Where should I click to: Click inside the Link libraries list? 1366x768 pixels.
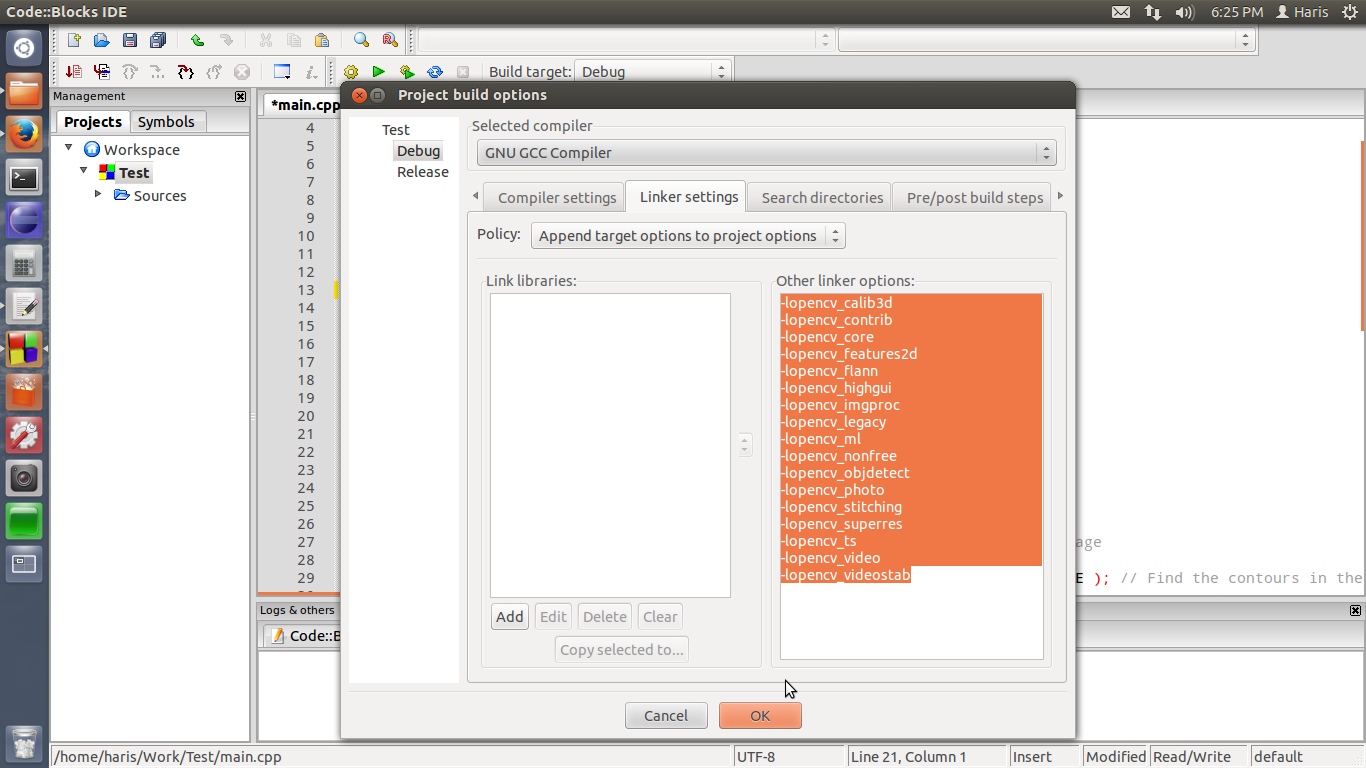(610, 445)
